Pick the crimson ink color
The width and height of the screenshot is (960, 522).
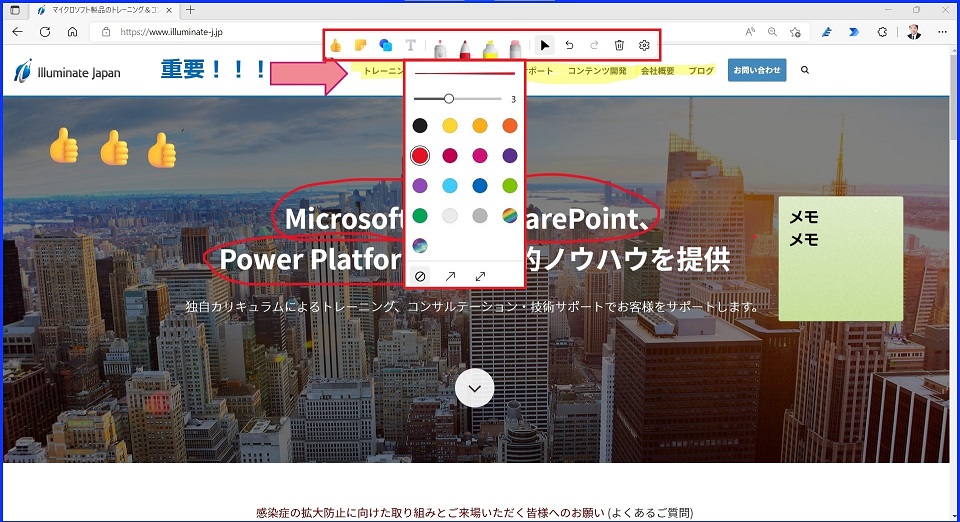(x=450, y=155)
